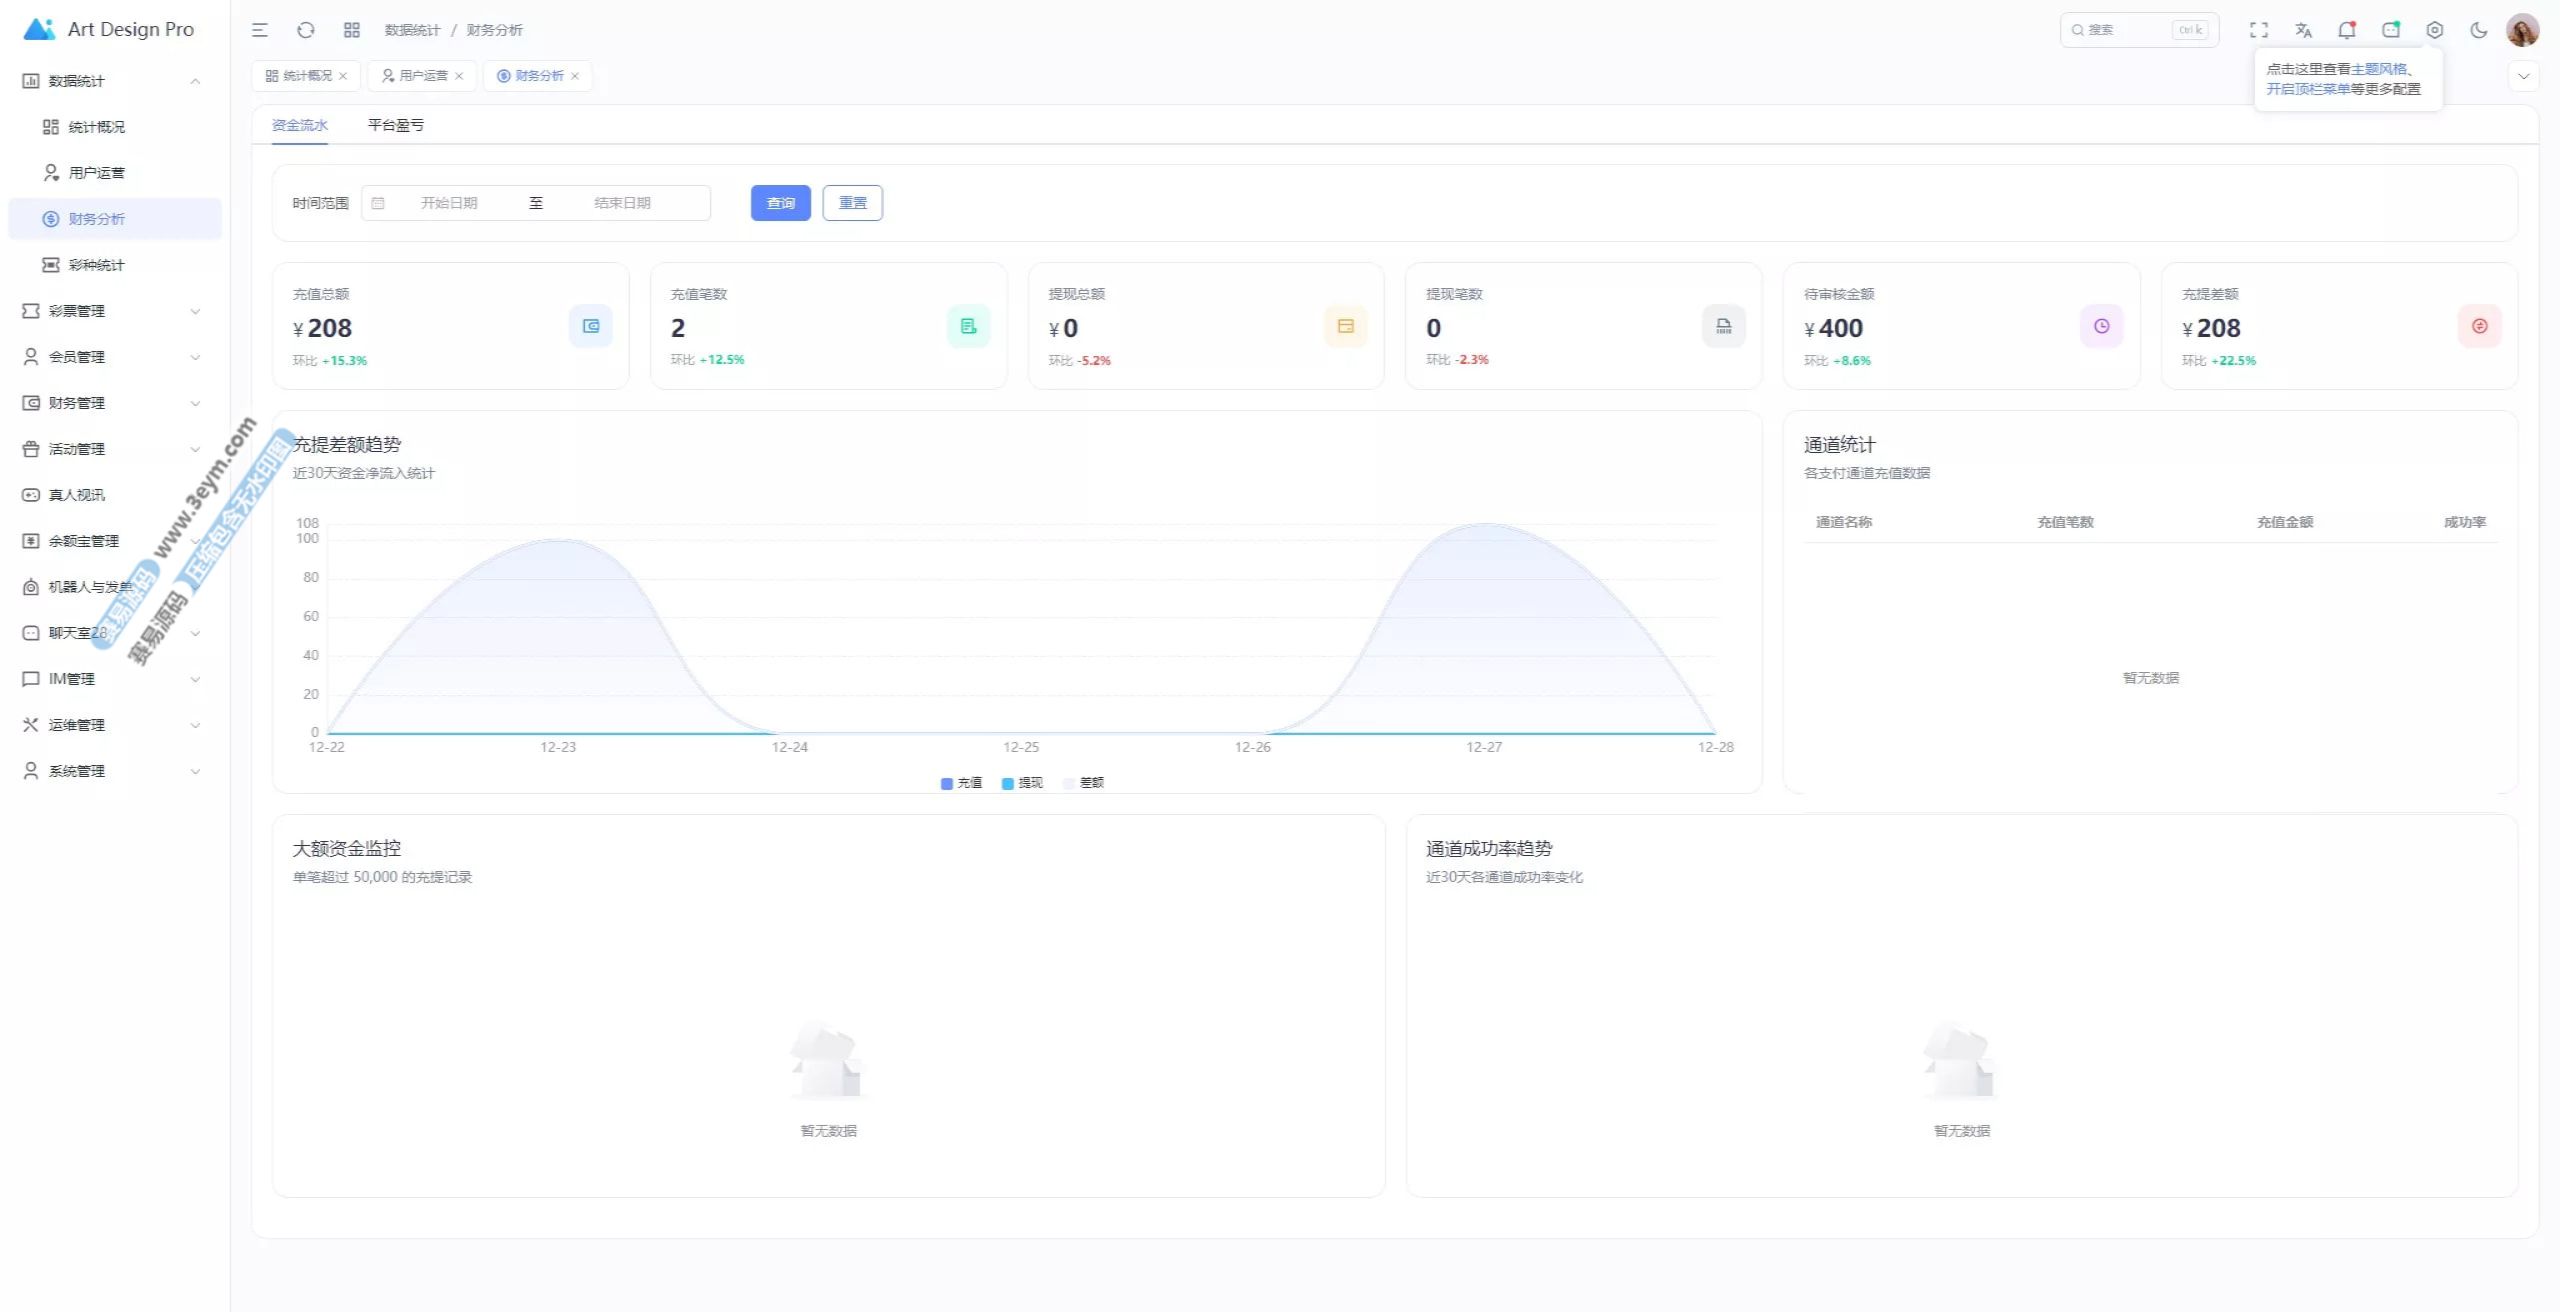Screen dimensions: 2560x1312
Task: Open the language translation icon
Action: pos(2303,30)
